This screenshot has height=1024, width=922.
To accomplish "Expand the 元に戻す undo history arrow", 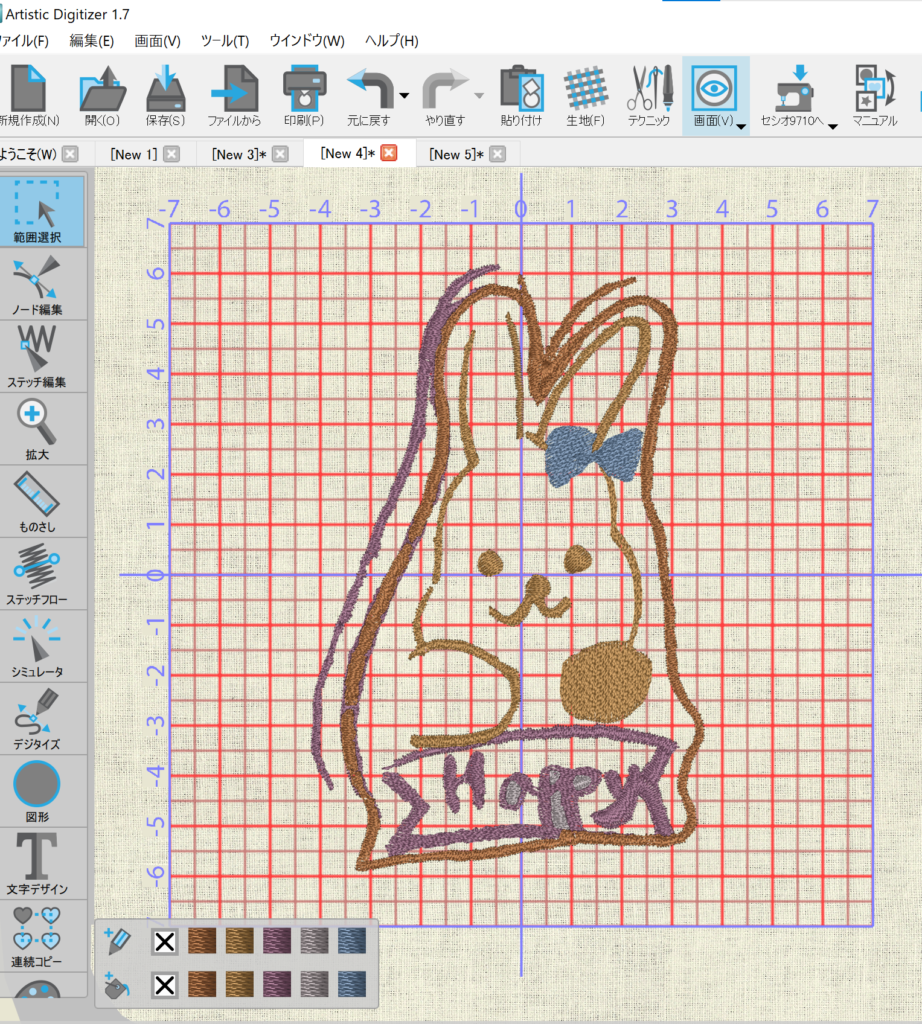I will pyautogui.click(x=404, y=96).
